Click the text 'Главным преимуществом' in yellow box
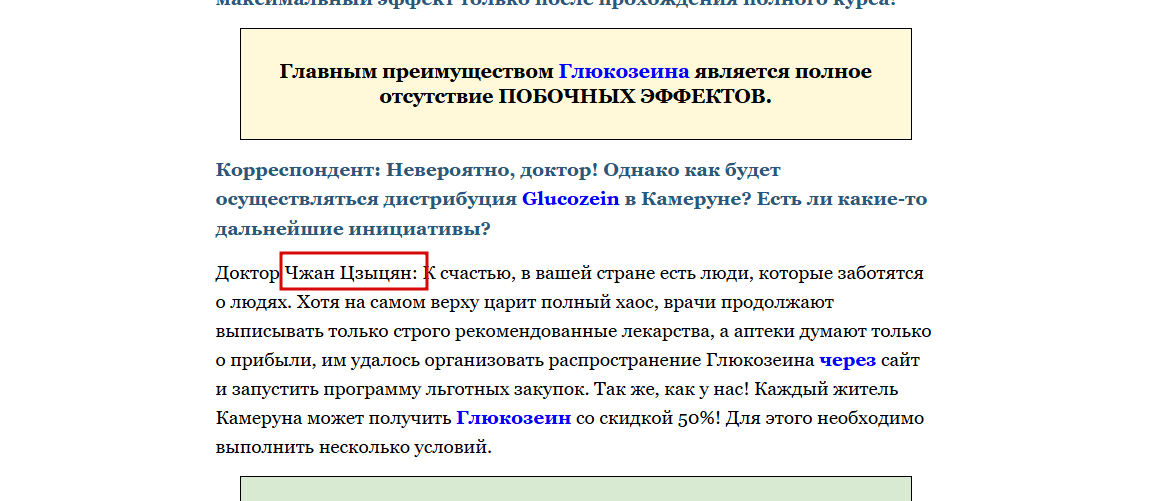The image size is (1157, 501). click(x=416, y=72)
